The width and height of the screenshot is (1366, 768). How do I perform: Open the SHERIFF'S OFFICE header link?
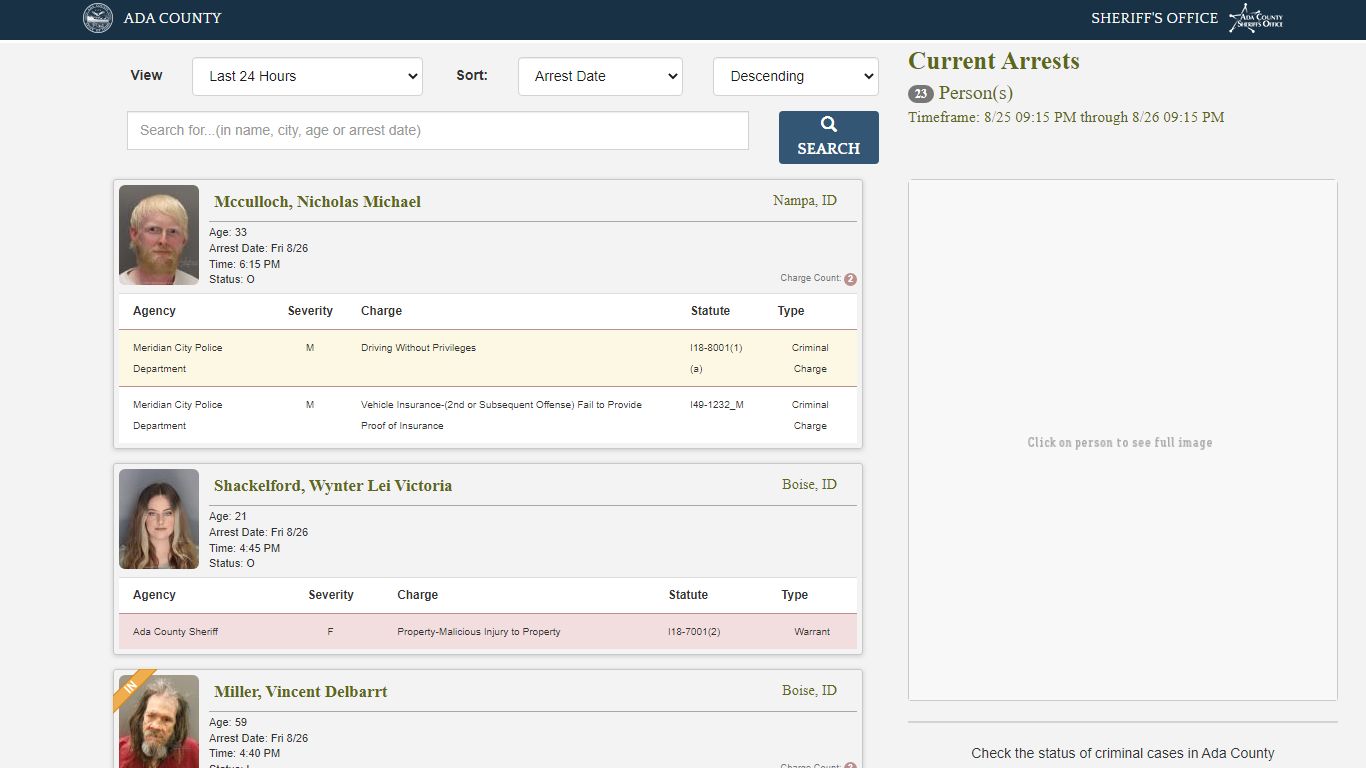[1154, 18]
